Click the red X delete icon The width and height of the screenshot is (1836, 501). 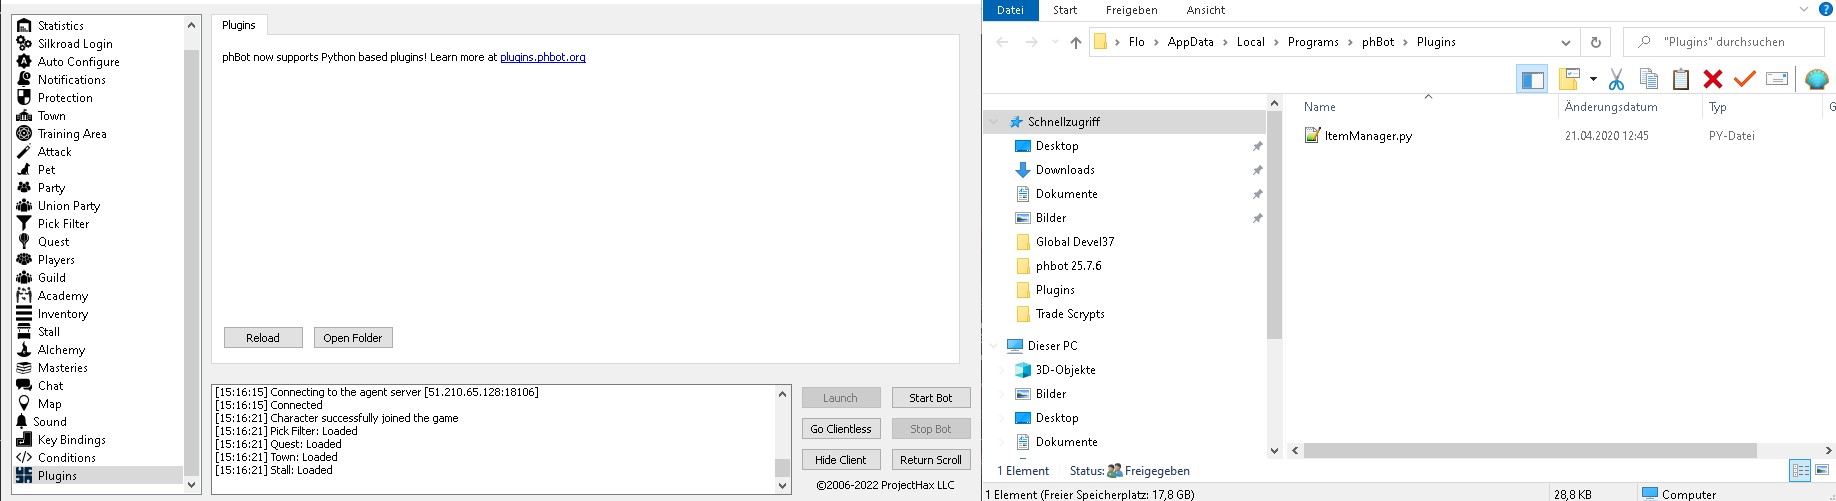(x=1713, y=79)
